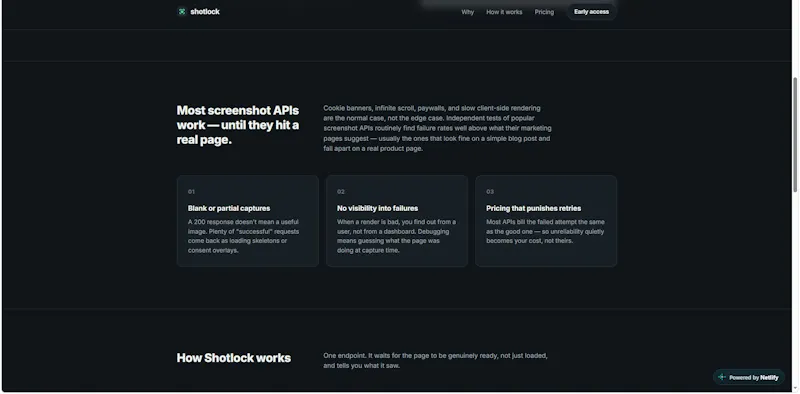Viewport: 800px width, 394px height.
Task: Click the Powered by Netlify badge
Action: [x=748, y=377]
